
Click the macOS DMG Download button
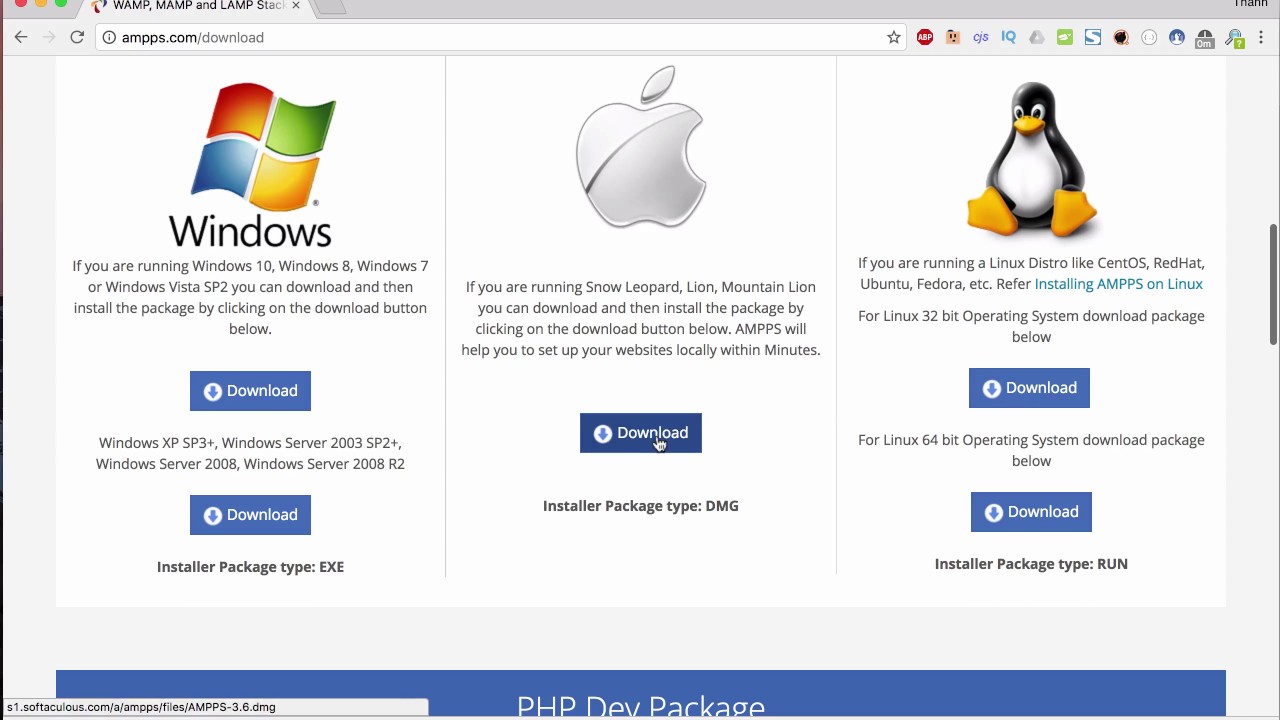point(640,433)
